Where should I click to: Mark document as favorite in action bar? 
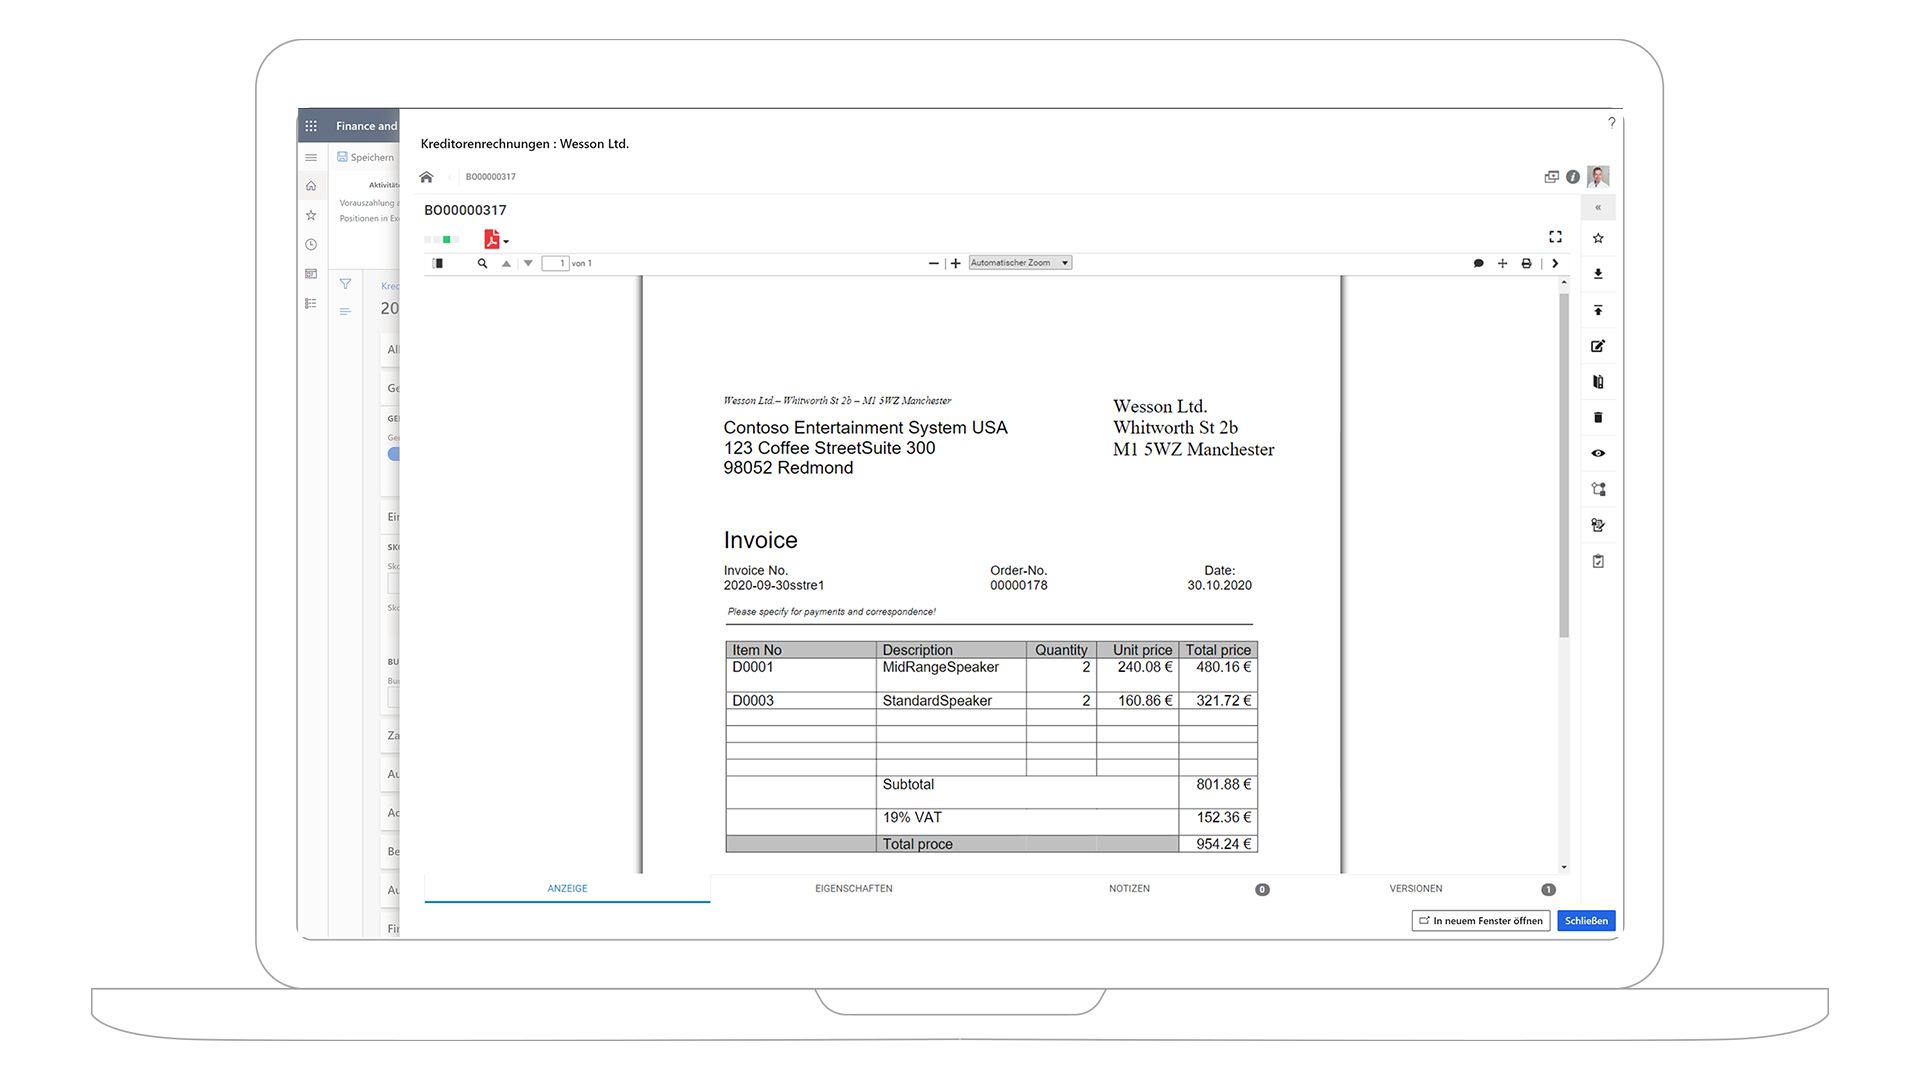(1598, 238)
